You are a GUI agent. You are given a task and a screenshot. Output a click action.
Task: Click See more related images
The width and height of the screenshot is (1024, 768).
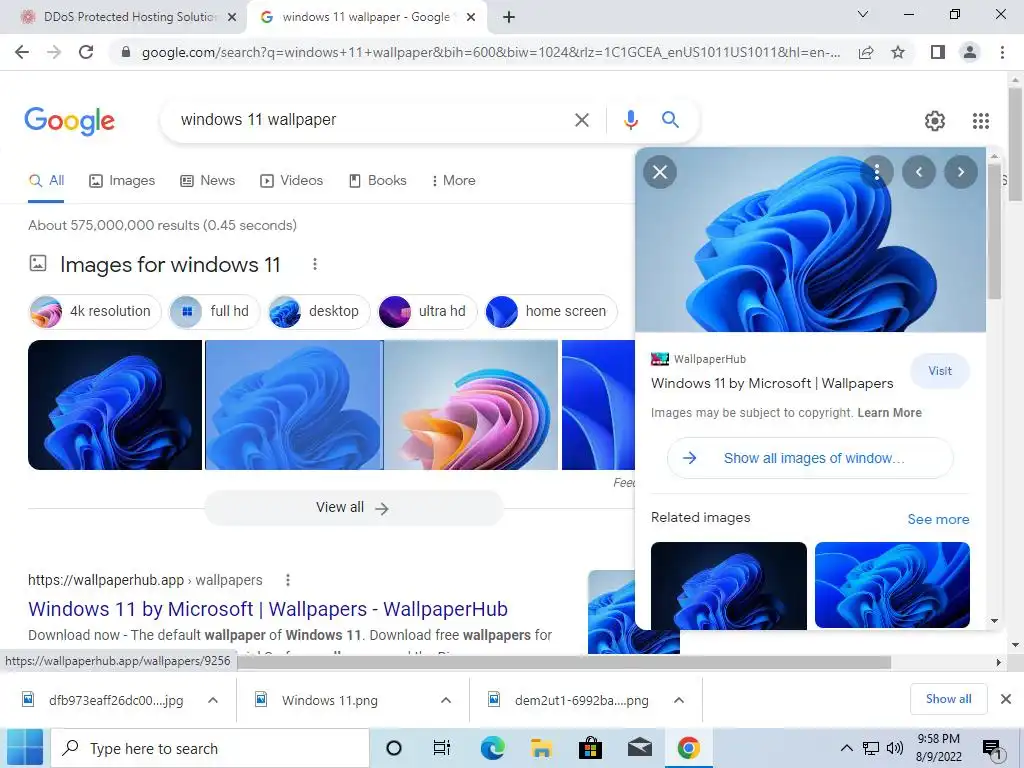coord(938,519)
